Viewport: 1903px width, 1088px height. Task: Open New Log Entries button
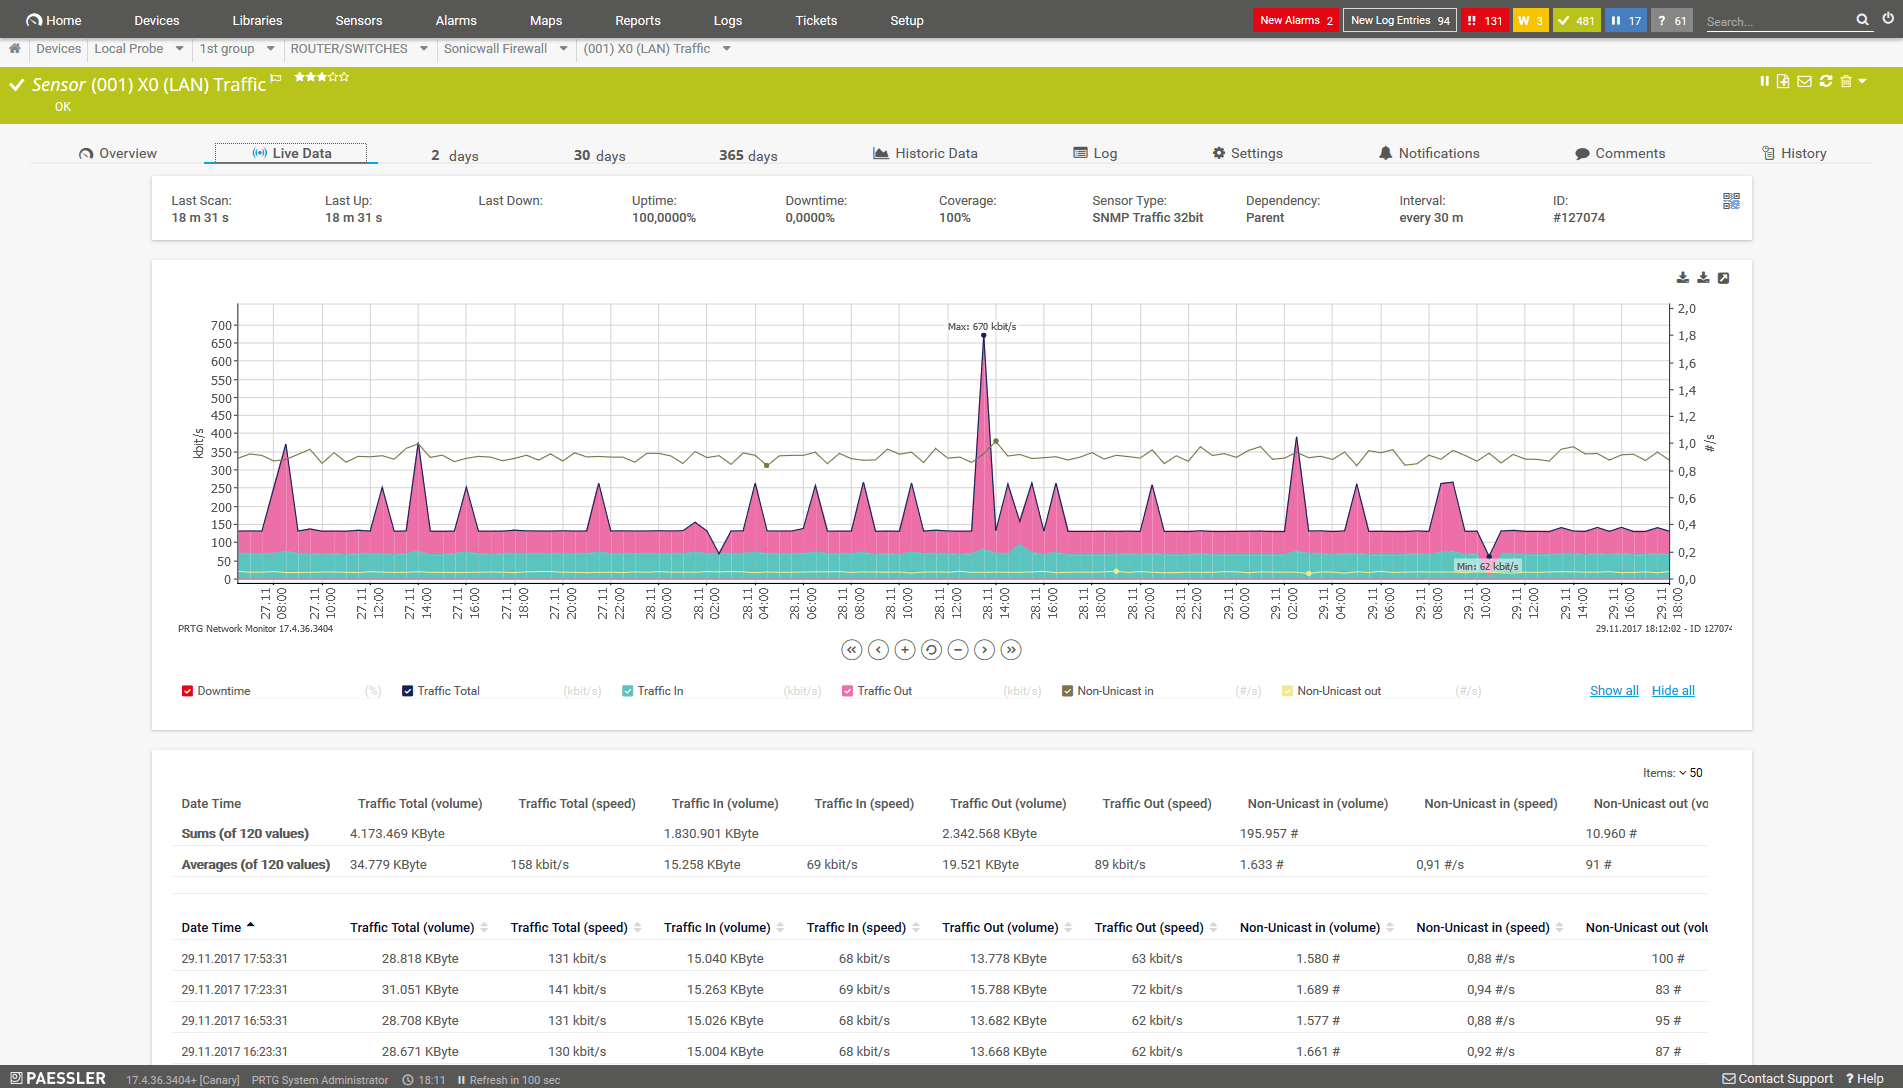click(x=1399, y=20)
